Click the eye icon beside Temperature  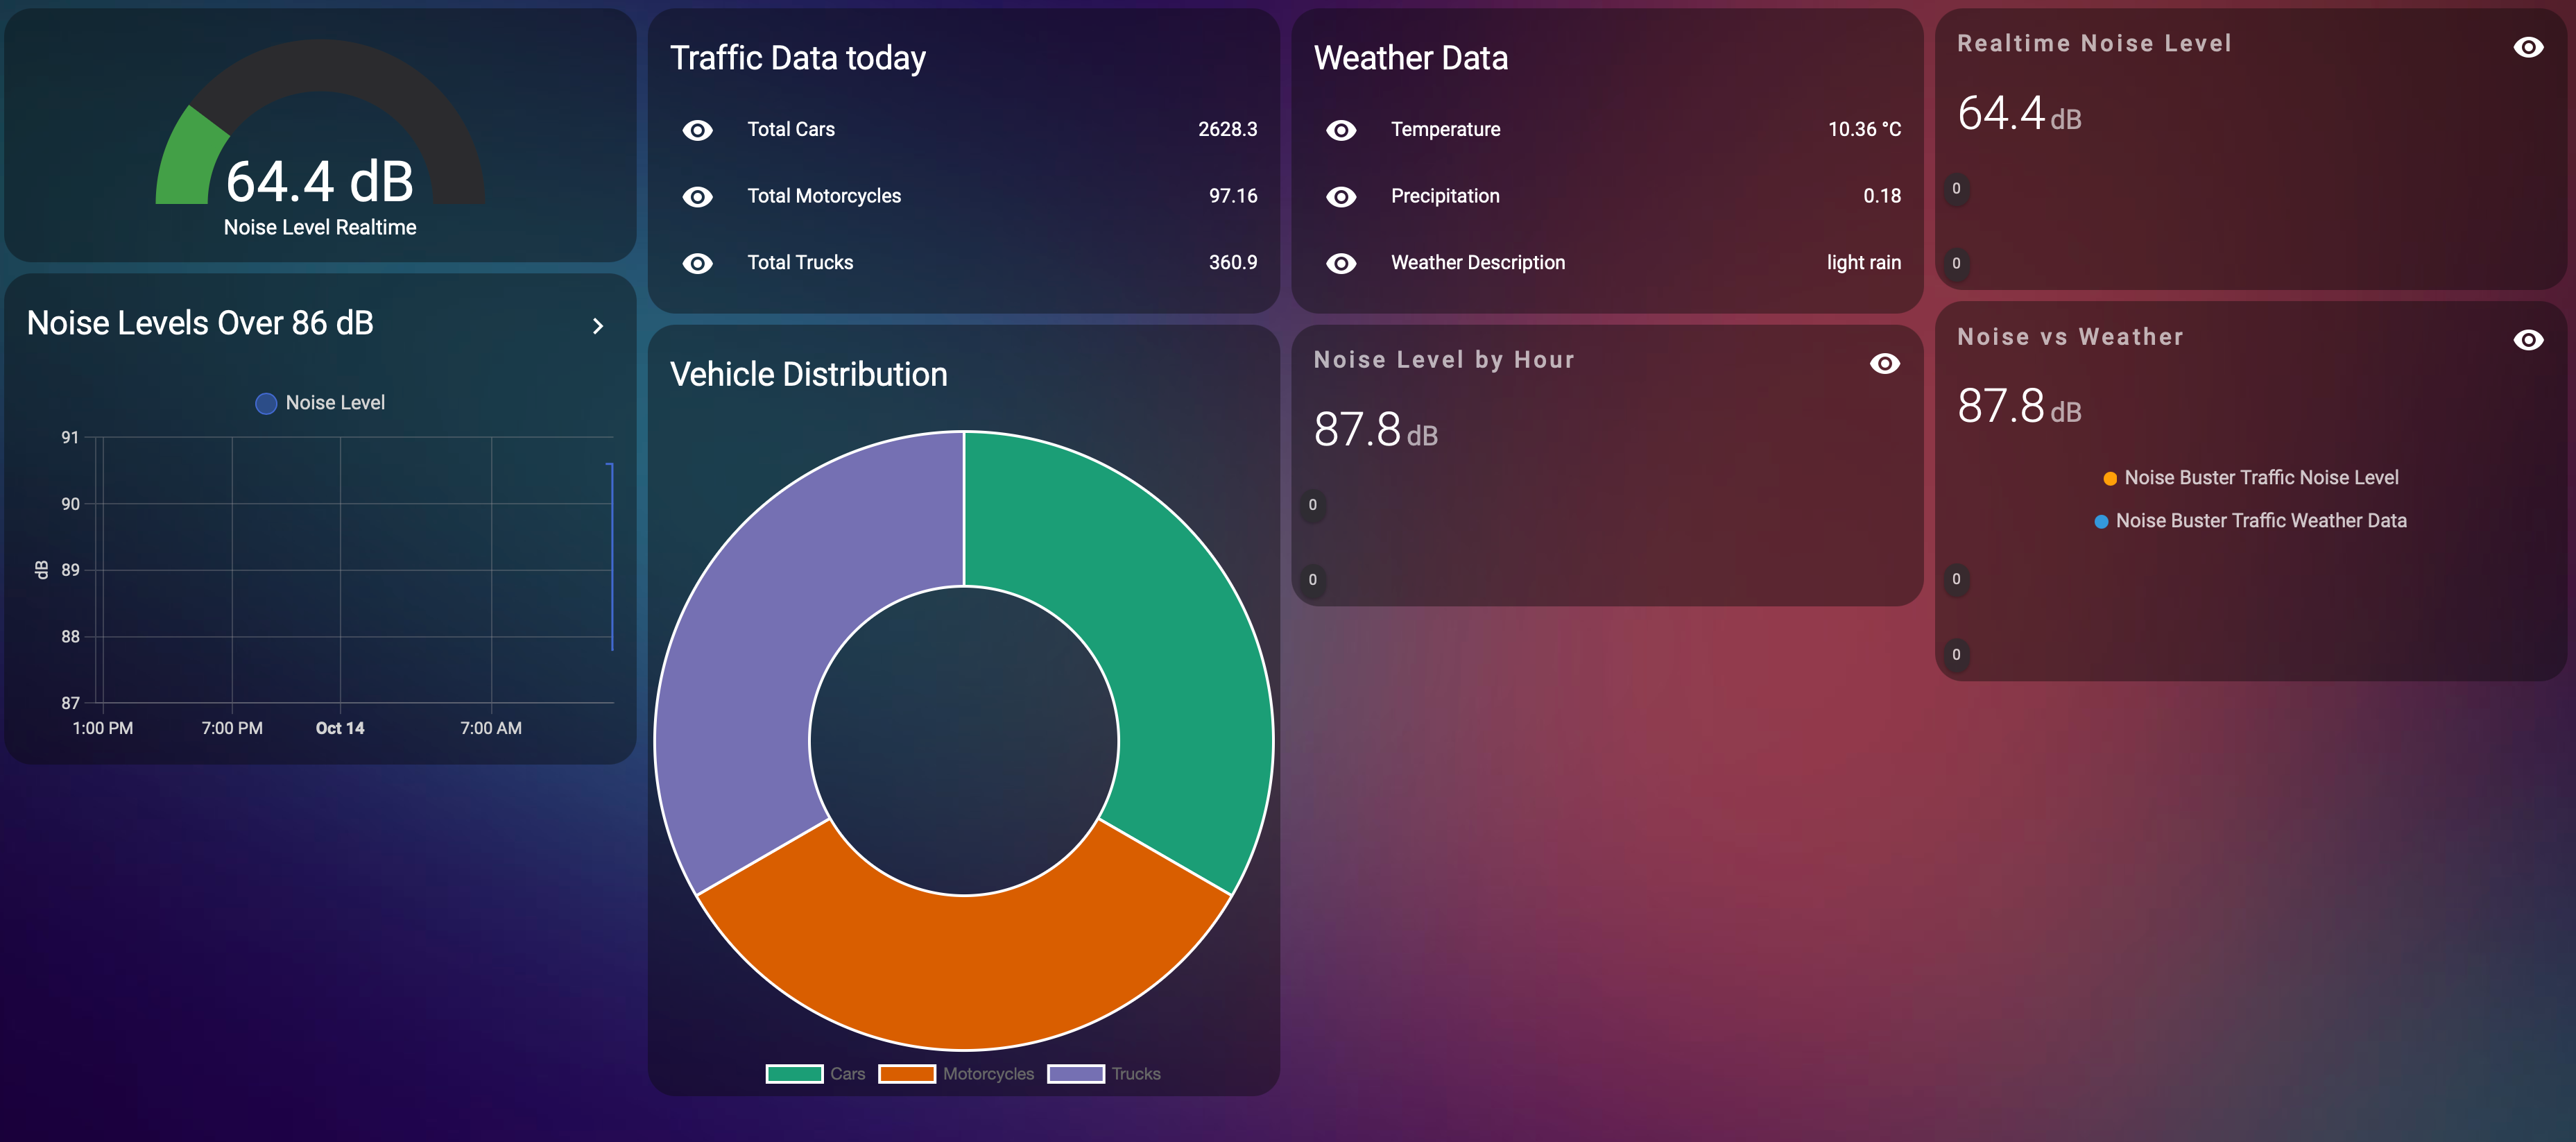tap(1341, 130)
